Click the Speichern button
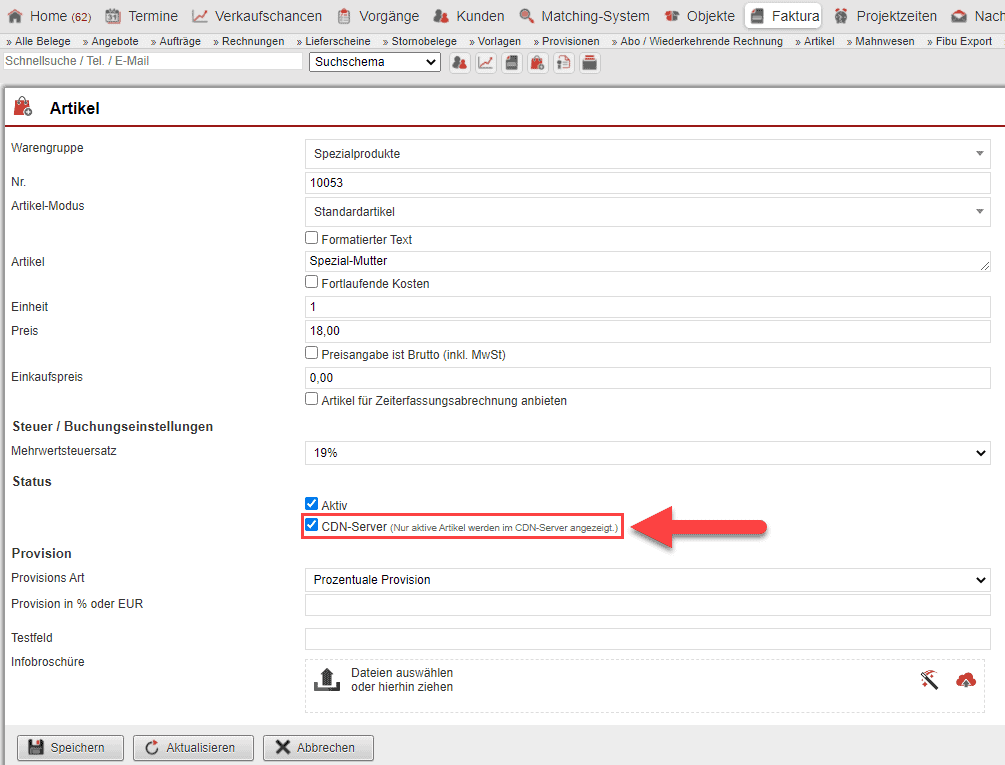1005x765 pixels. 69,747
